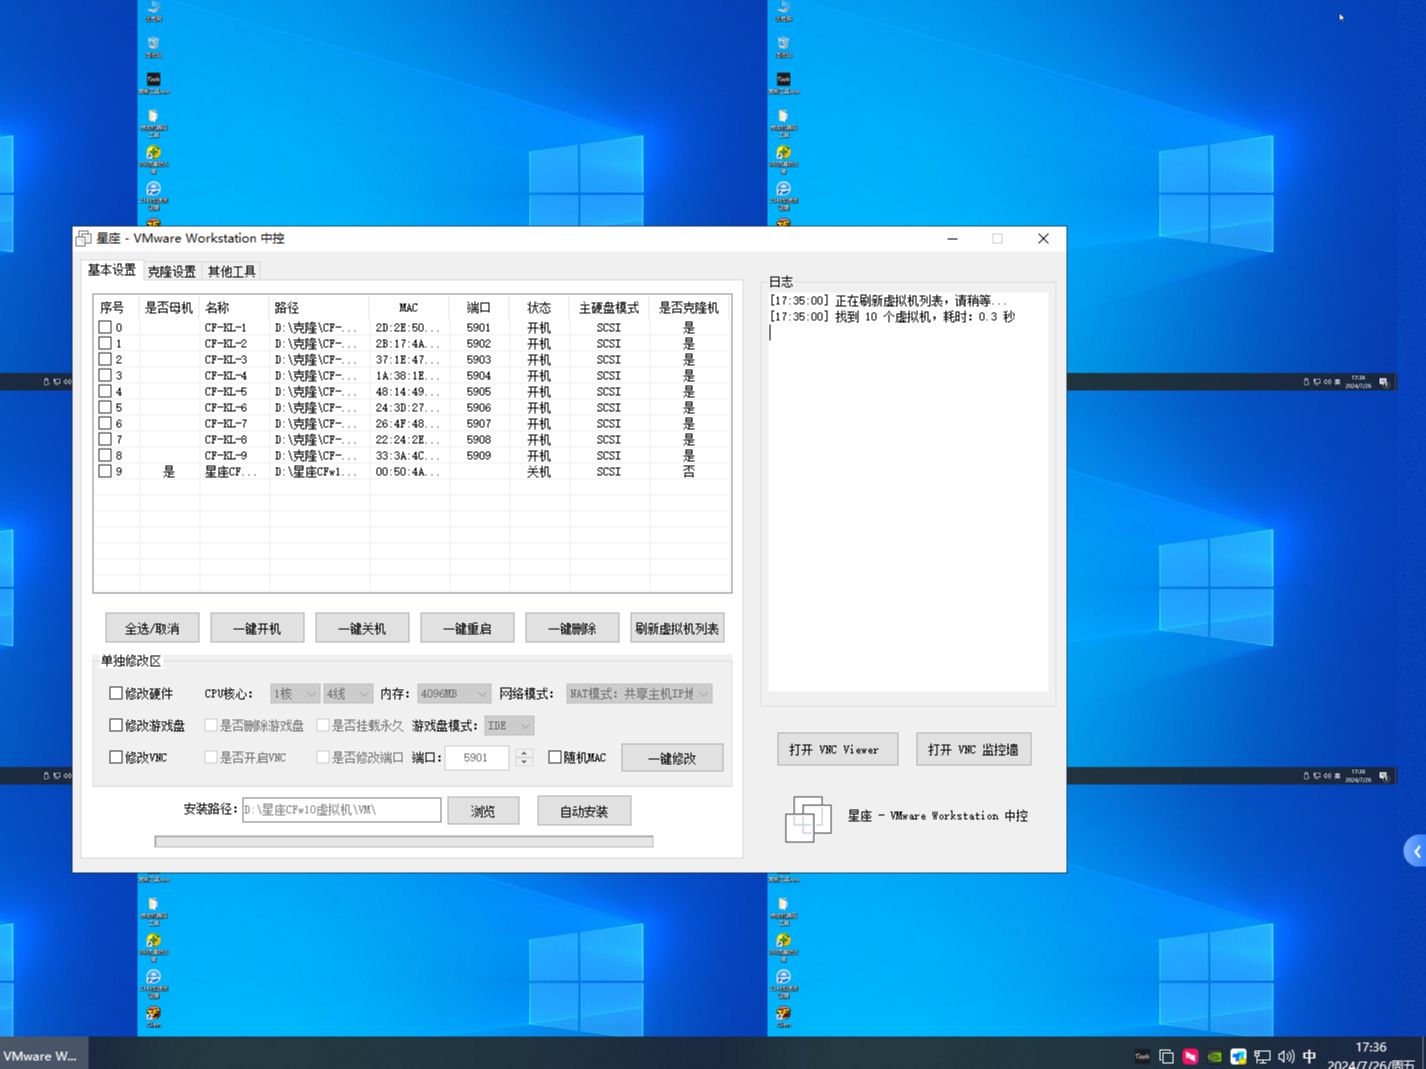
Task: Select the checkbox for row 4 (CF-KL-5)
Action: pyautogui.click(x=105, y=391)
